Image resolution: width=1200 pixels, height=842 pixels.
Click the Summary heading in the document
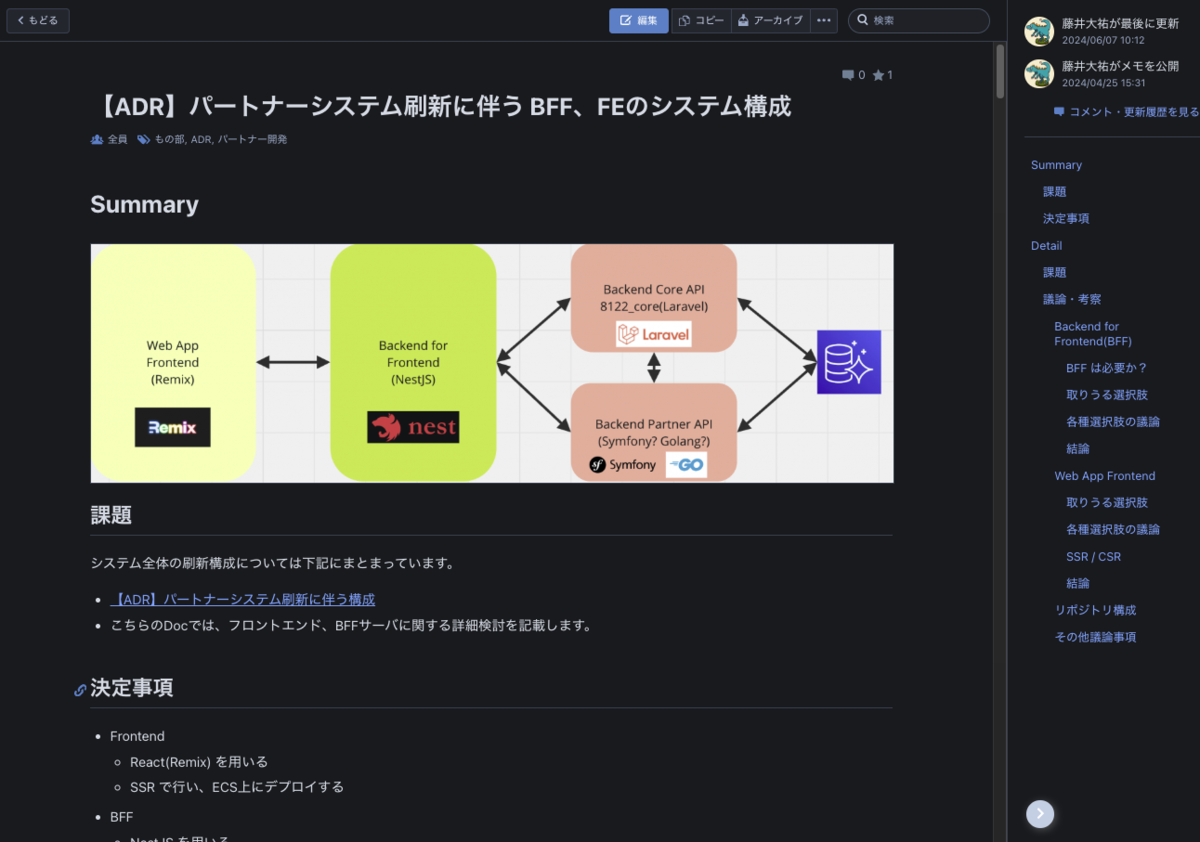[x=144, y=205]
